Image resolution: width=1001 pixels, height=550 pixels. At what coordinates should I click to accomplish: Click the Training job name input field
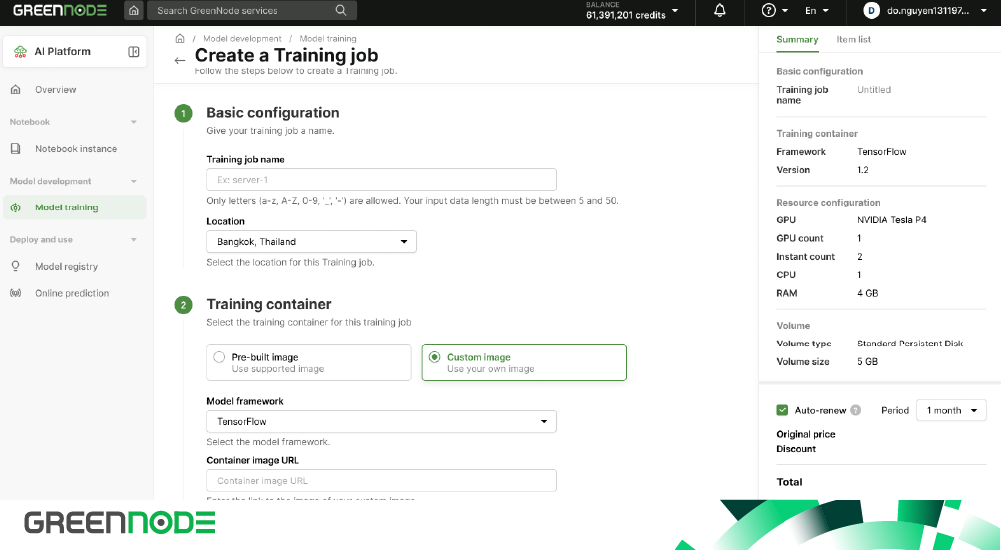pyautogui.click(x=381, y=180)
